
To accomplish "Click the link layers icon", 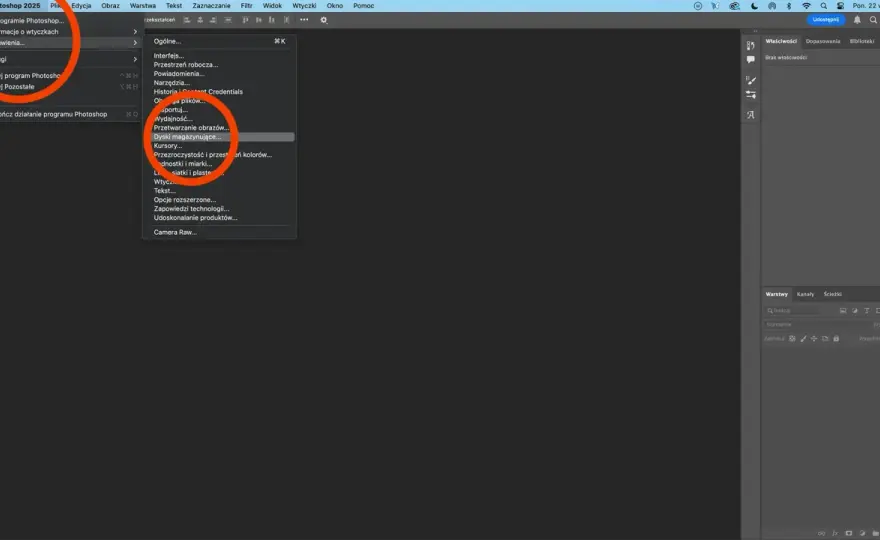I will pyautogui.click(x=822, y=533).
